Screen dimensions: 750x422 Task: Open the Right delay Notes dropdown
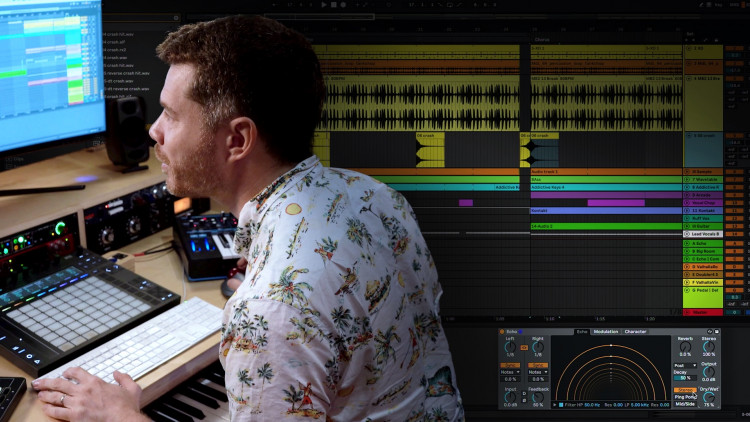538,372
